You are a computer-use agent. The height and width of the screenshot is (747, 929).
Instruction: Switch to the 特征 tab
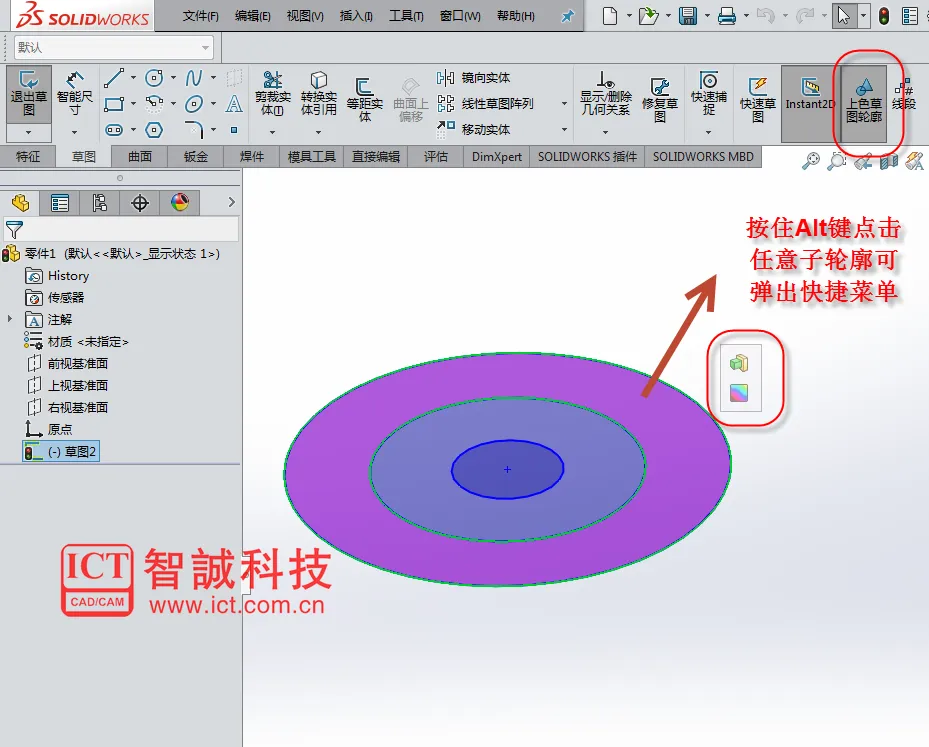point(28,156)
